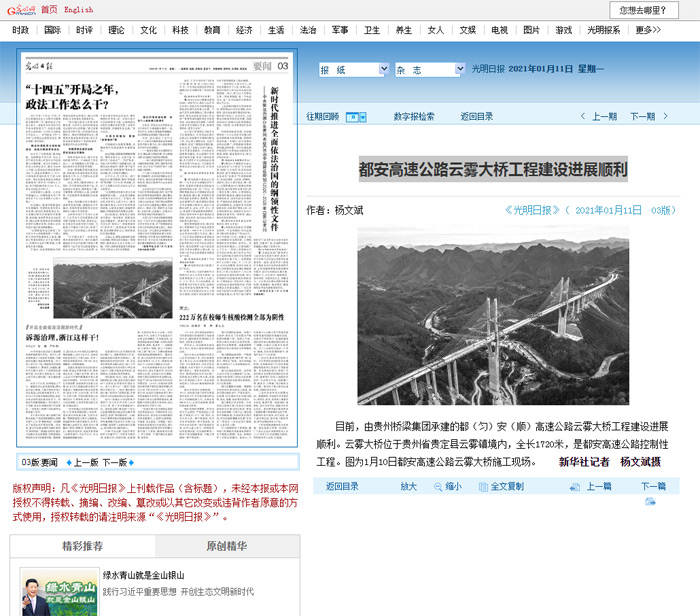Open the 电视 navigation item
The height and width of the screenshot is (616, 700).
tap(500, 30)
